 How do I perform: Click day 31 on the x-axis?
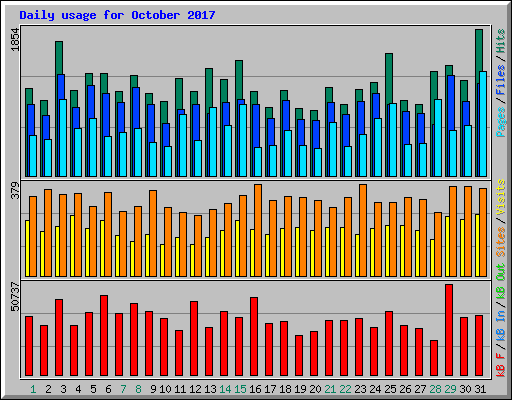tap(480, 389)
